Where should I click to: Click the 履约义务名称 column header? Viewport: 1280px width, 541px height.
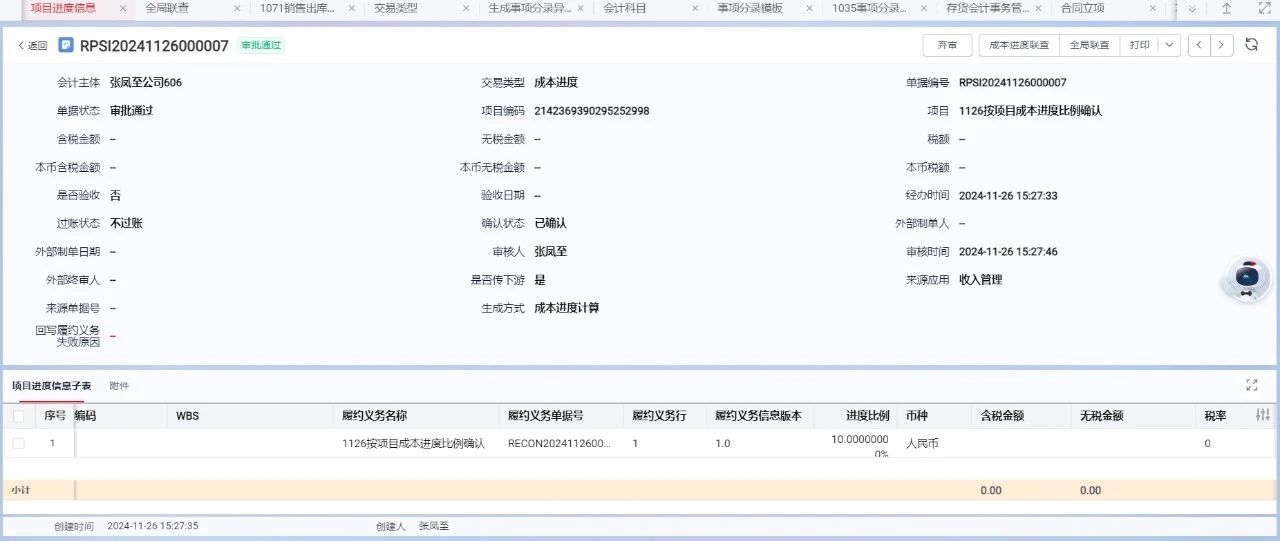click(x=374, y=416)
